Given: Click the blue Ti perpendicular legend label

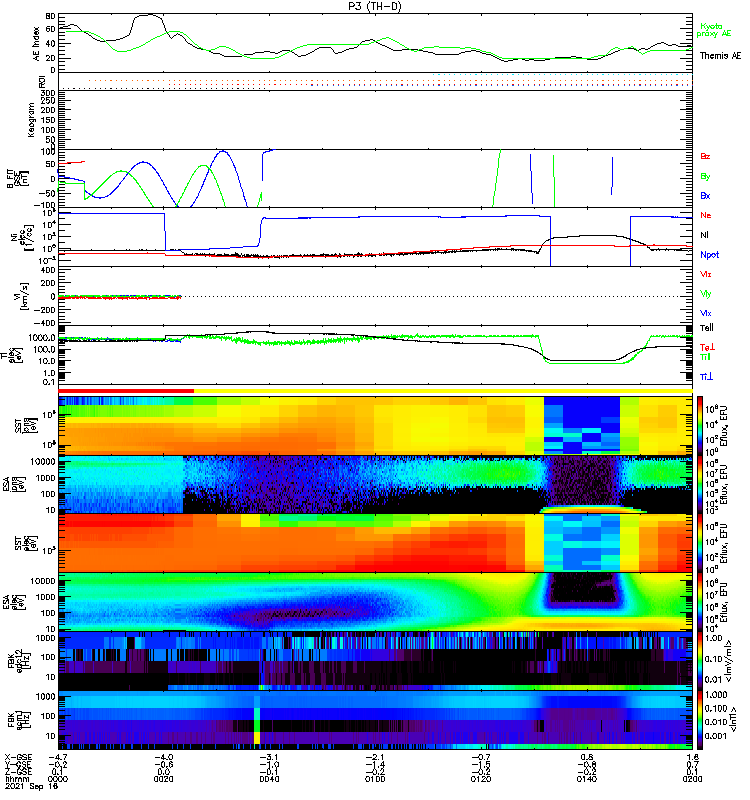Looking at the screenshot, I should coord(706,377).
